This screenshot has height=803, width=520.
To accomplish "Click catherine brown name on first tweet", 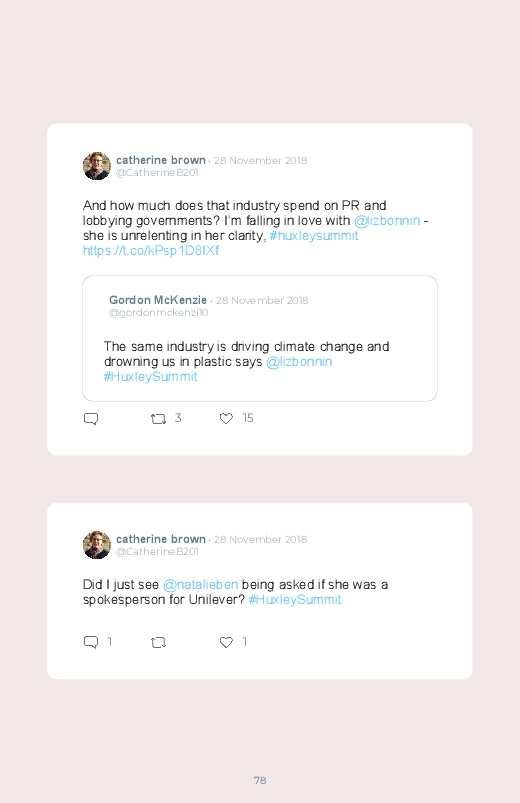I will (x=161, y=160).
